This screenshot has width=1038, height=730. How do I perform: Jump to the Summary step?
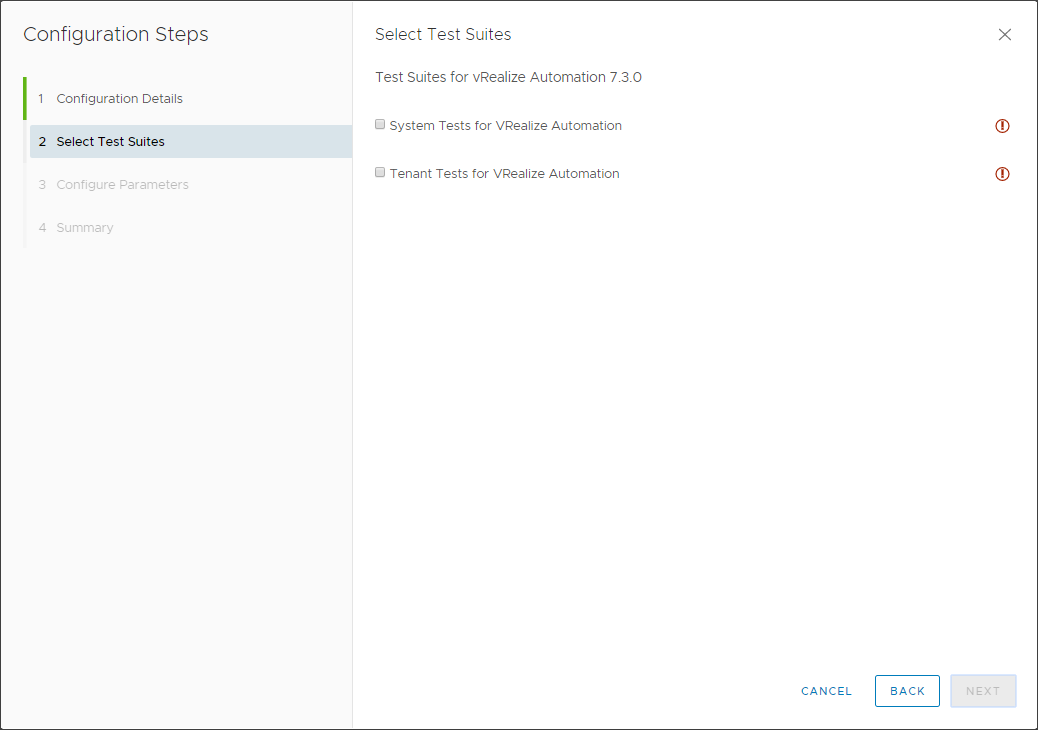84,228
